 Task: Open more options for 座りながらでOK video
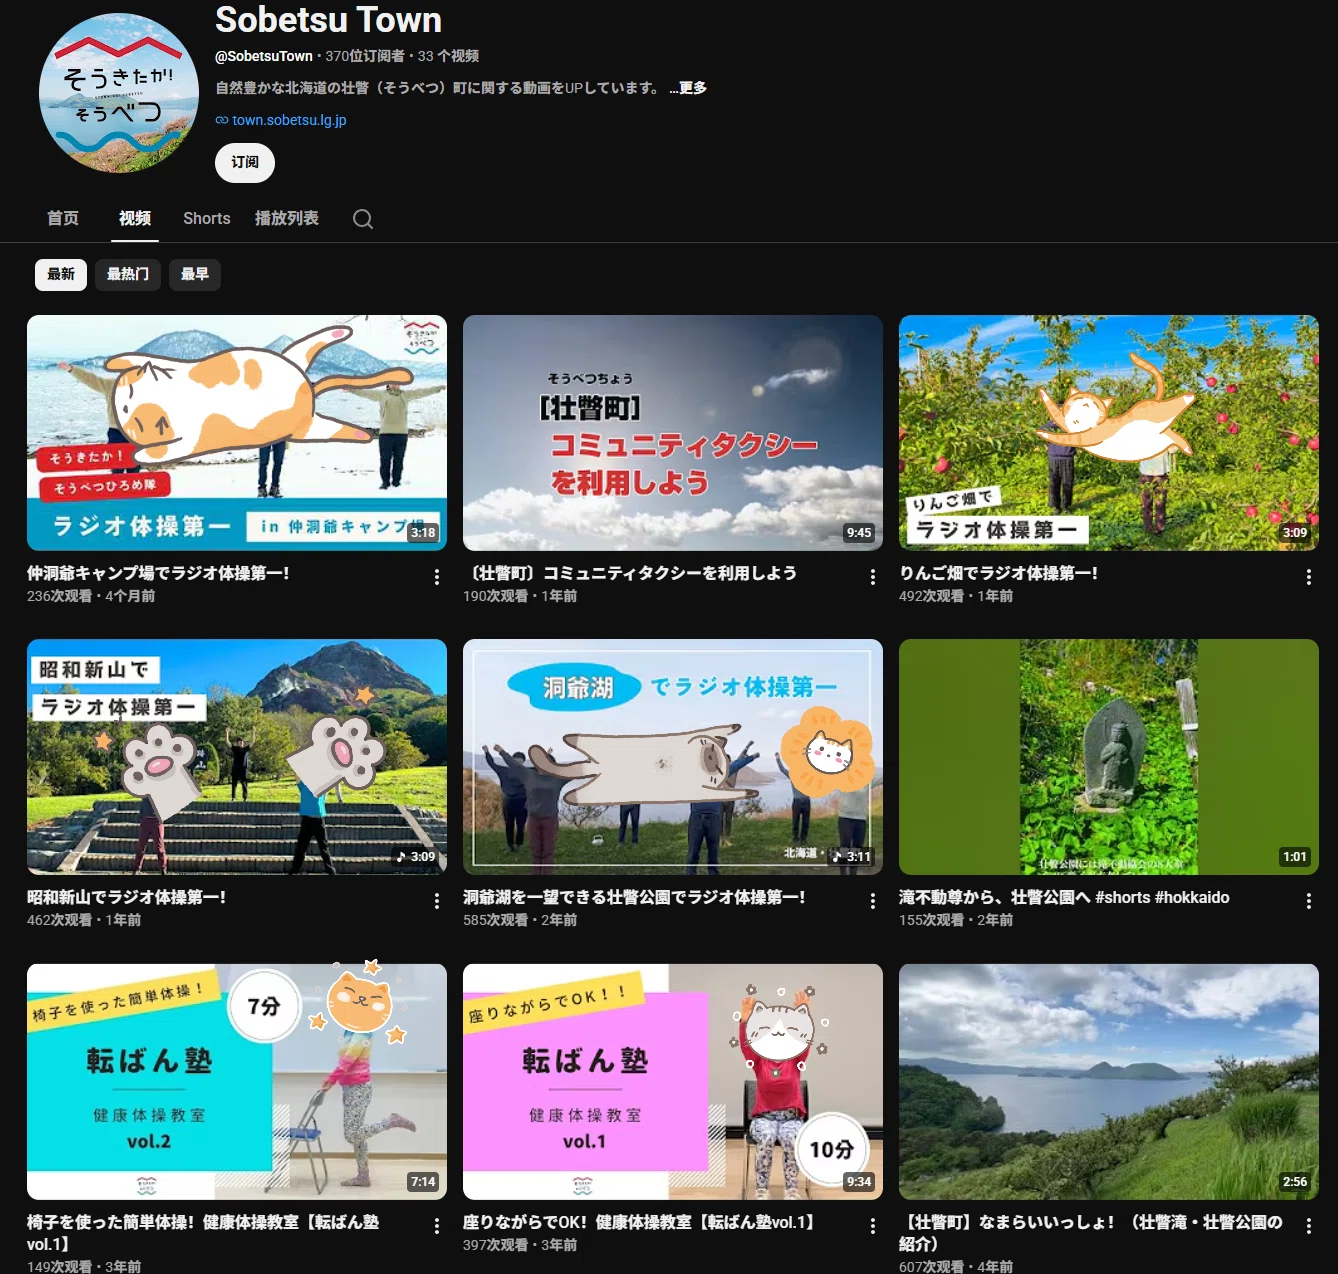pyautogui.click(x=873, y=1225)
